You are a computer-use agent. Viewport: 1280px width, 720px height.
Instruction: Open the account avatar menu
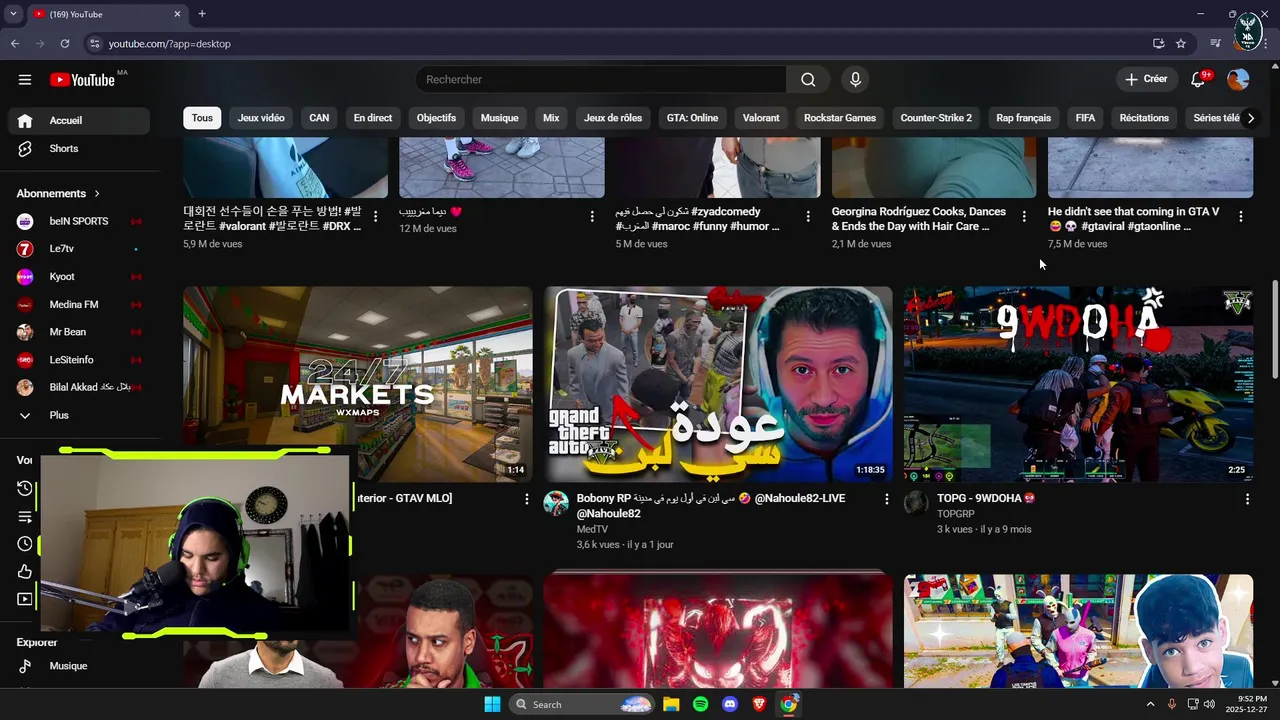(1238, 79)
